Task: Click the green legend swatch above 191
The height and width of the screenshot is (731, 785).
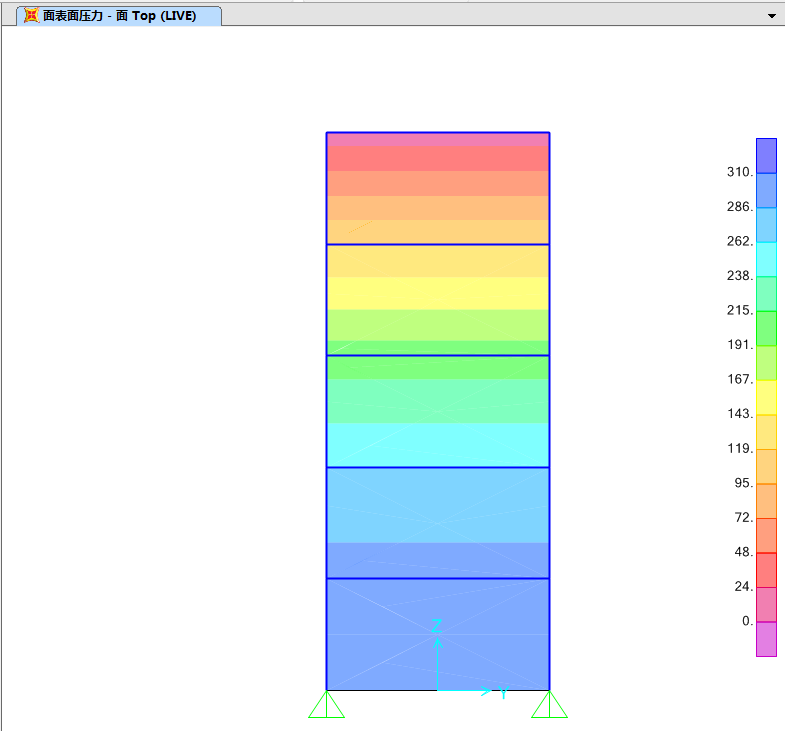Action: click(766, 328)
